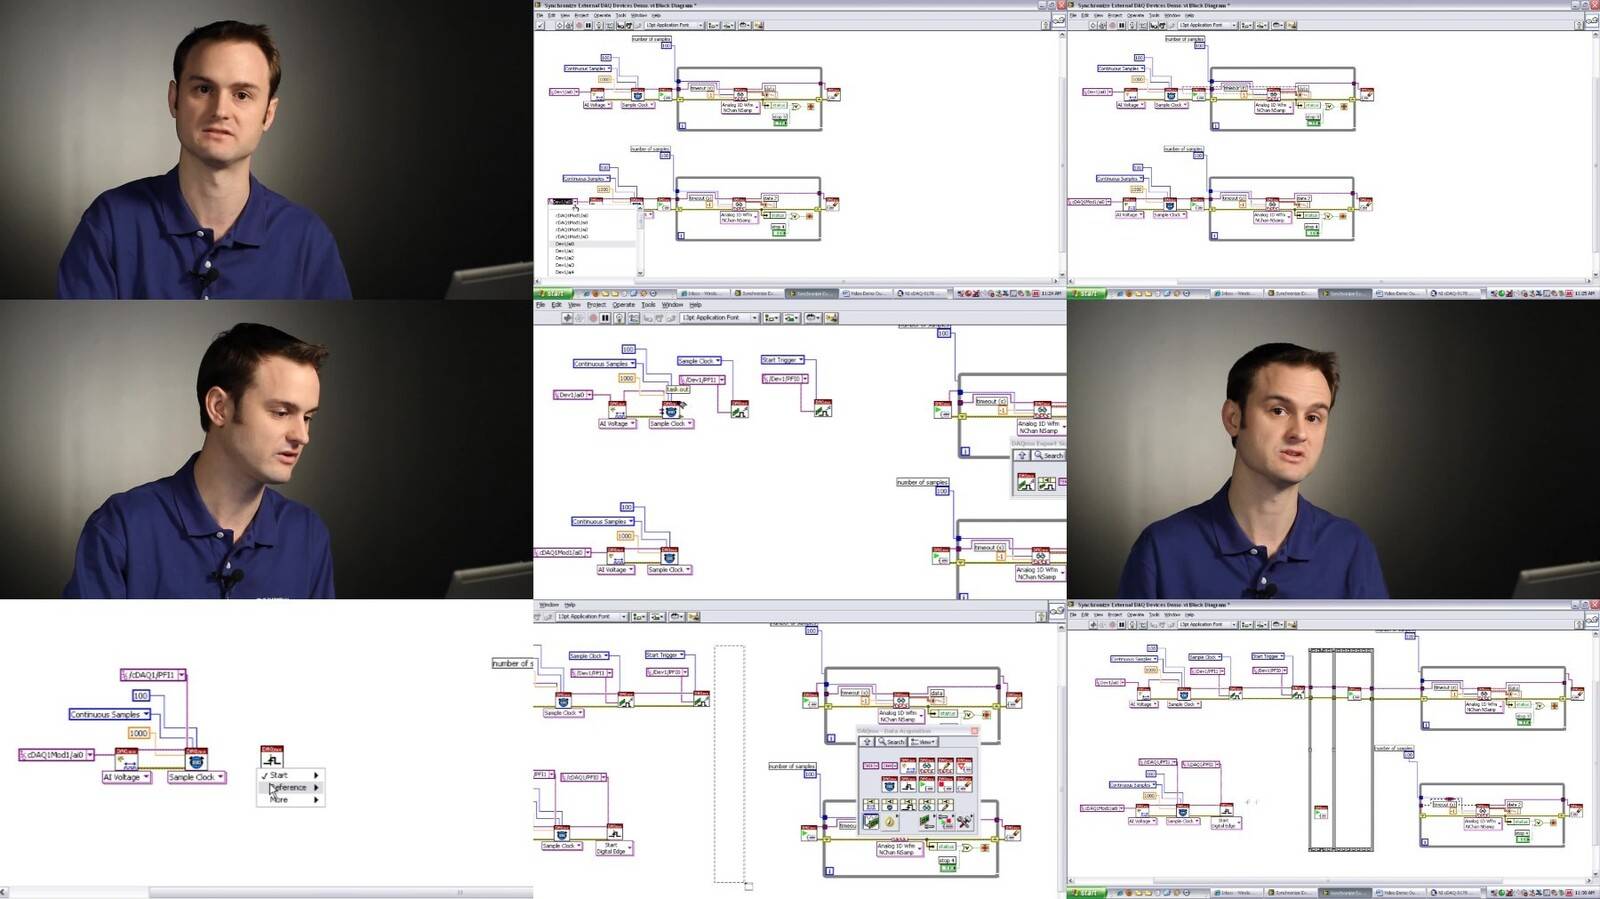The width and height of the screenshot is (1600, 899).
Task: Open Align Objects tool in center toolbar
Action: 771,318
